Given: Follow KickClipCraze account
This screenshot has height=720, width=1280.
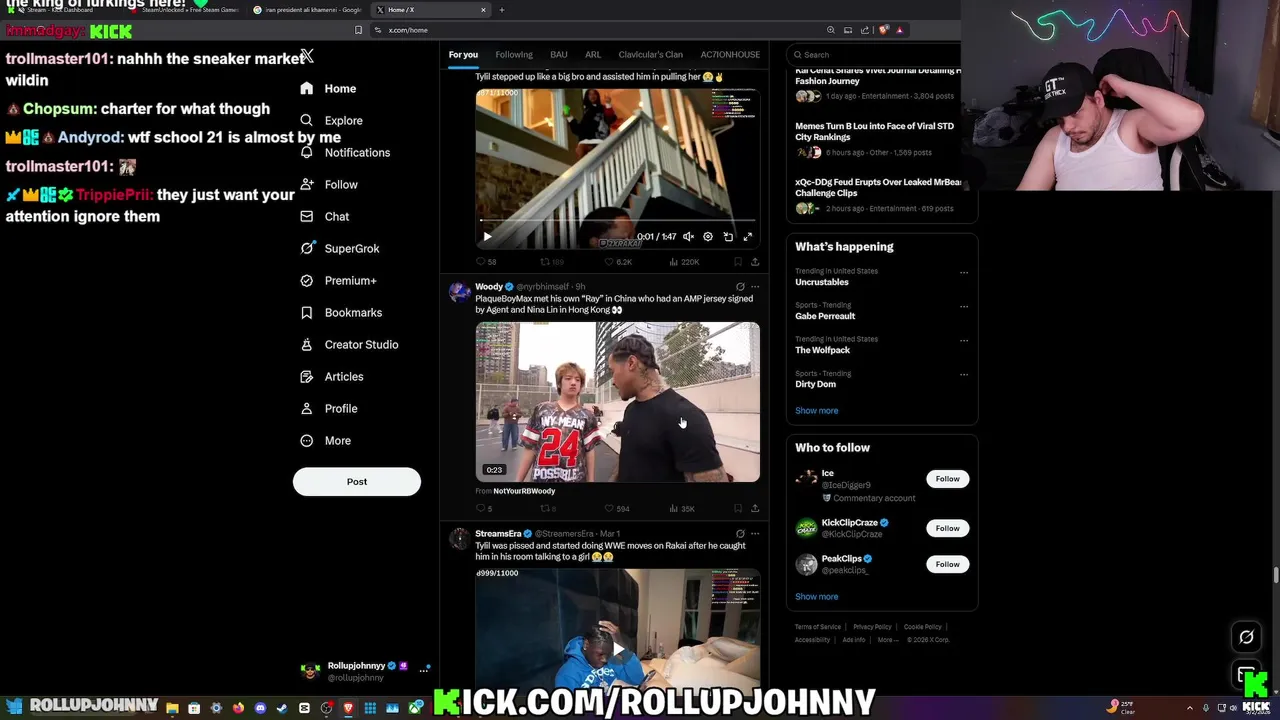Looking at the screenshot, I should pyautogui.click(x=947, y=528).
